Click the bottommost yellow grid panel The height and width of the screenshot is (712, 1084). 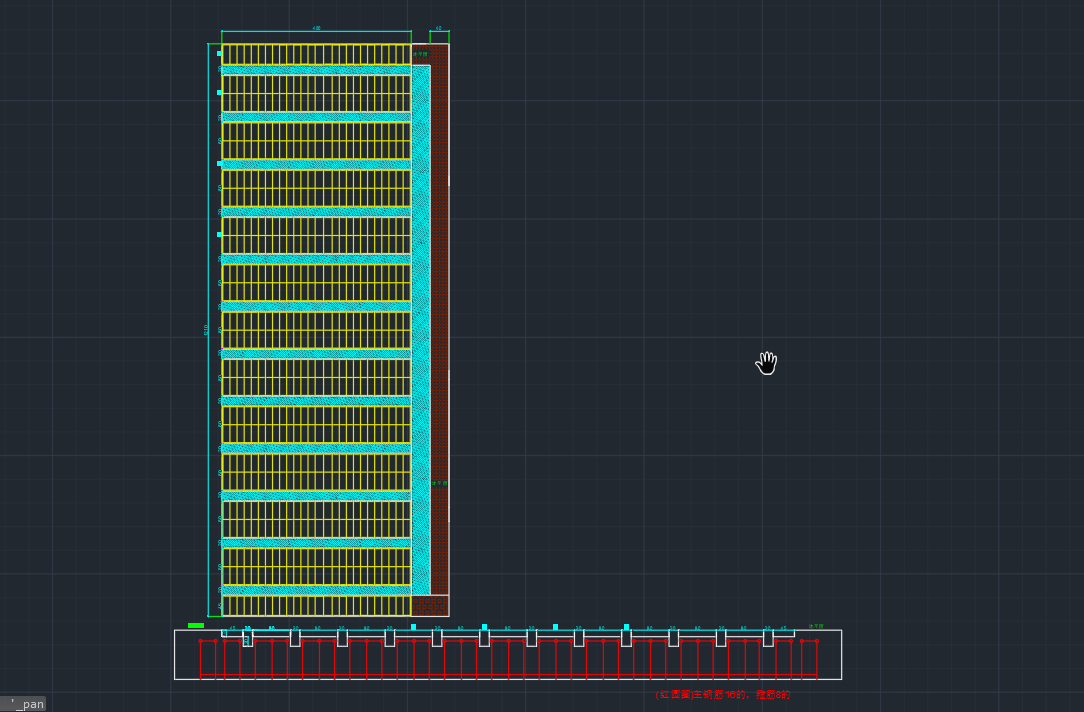[316, 605]
